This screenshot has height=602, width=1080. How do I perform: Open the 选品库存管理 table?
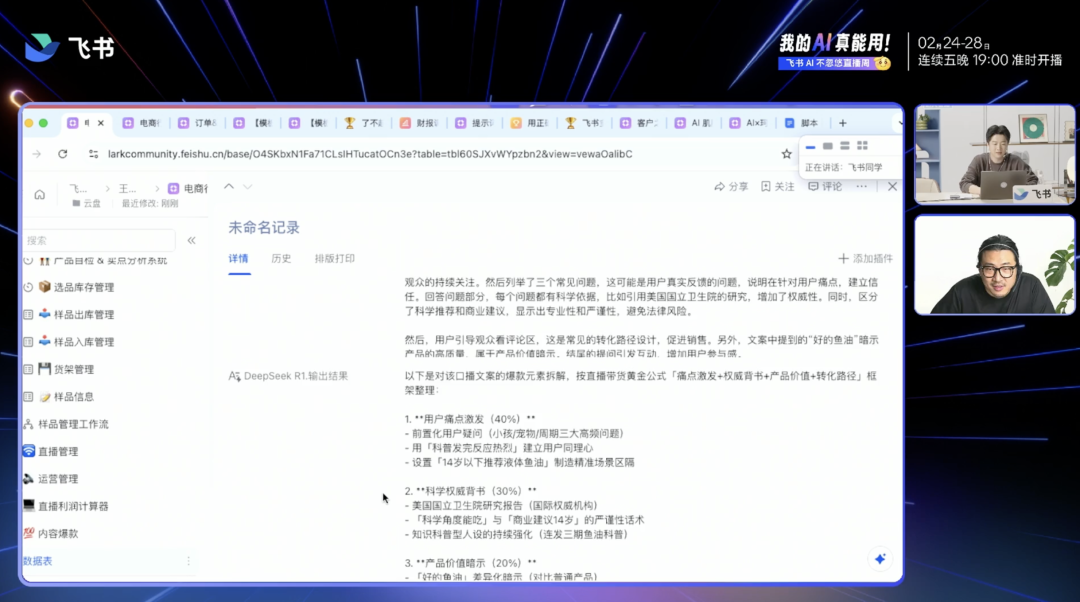(x=83, y=287)
